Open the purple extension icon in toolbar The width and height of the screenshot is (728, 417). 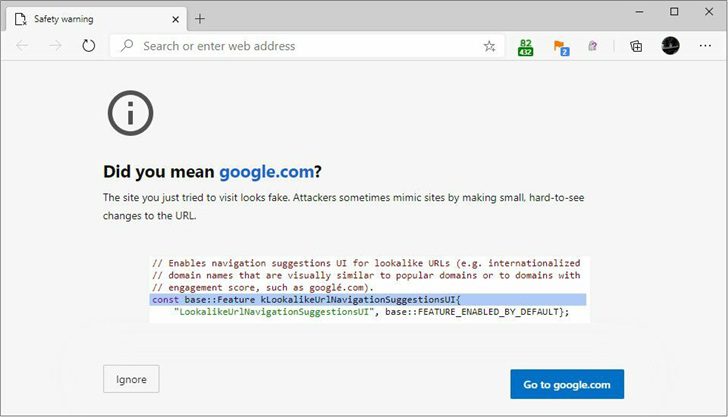click(x=593, y=46)
